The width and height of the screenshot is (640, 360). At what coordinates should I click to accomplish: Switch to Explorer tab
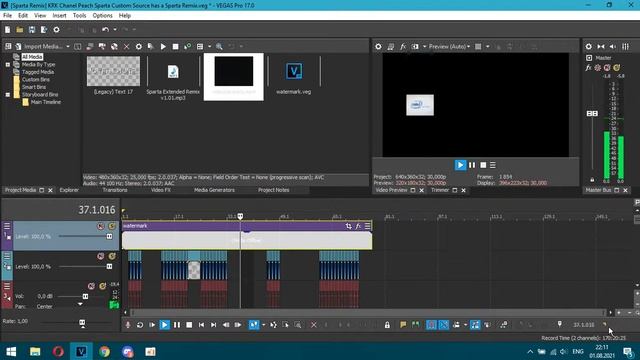click(69, 190)
